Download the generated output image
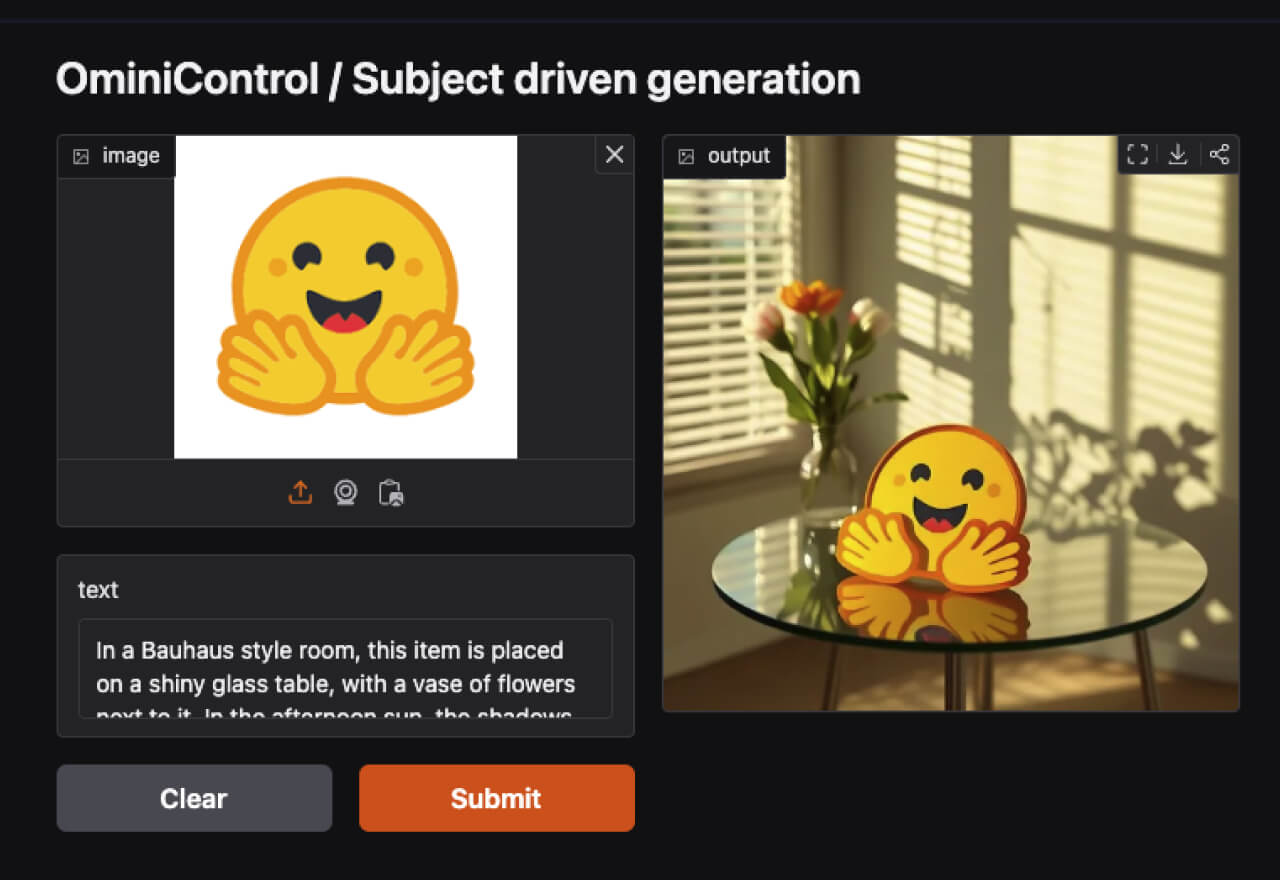 point(1178,154)
